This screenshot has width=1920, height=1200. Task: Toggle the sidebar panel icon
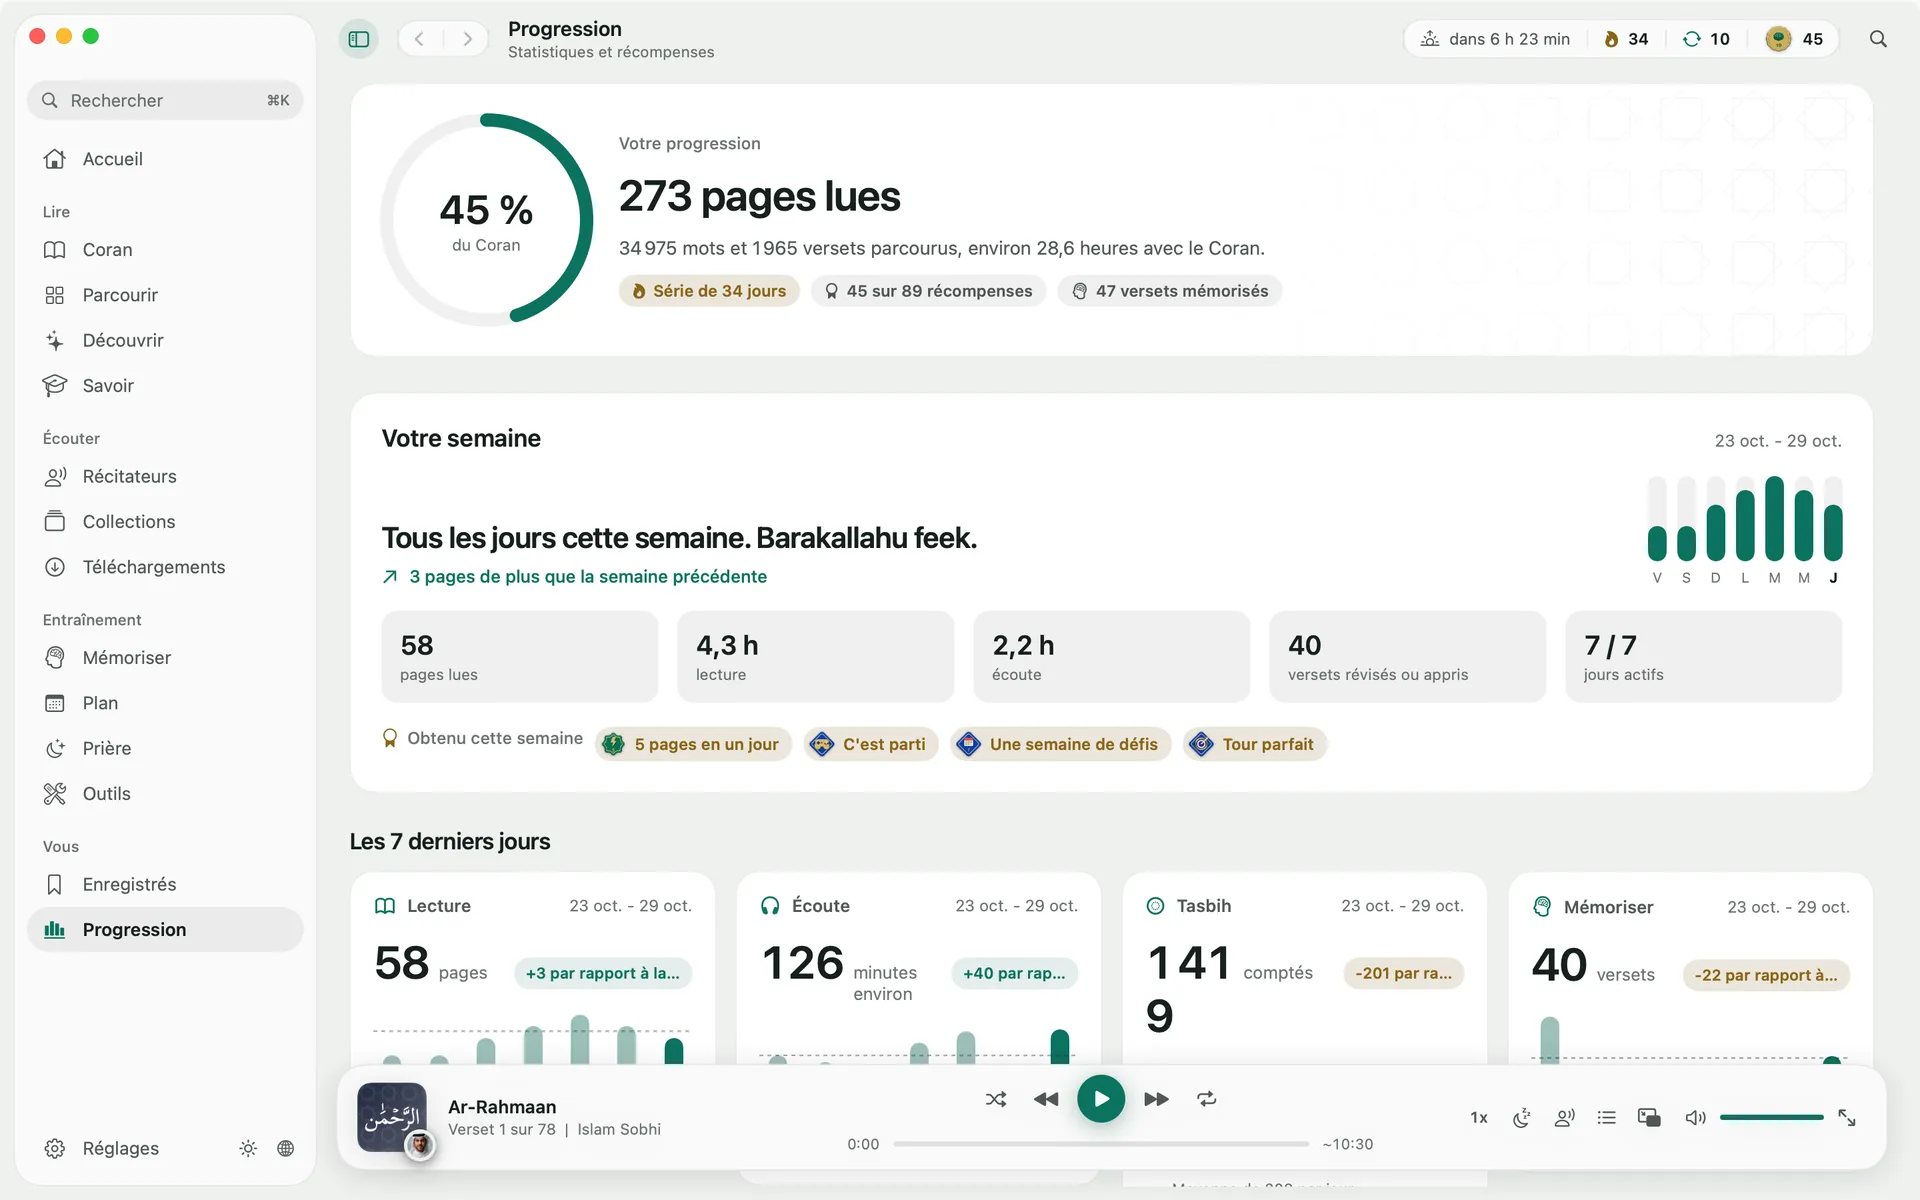[x=359, y=39]
